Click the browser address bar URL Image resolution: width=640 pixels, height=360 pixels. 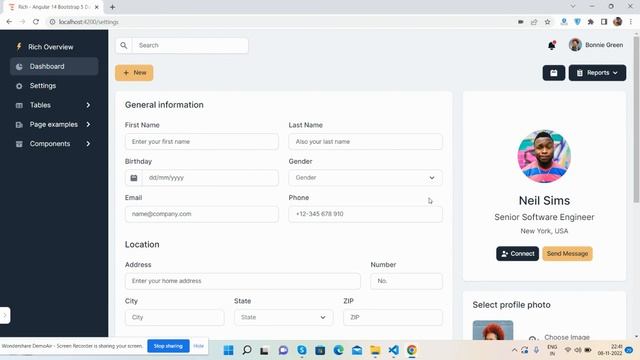click(x=89, y=22)
